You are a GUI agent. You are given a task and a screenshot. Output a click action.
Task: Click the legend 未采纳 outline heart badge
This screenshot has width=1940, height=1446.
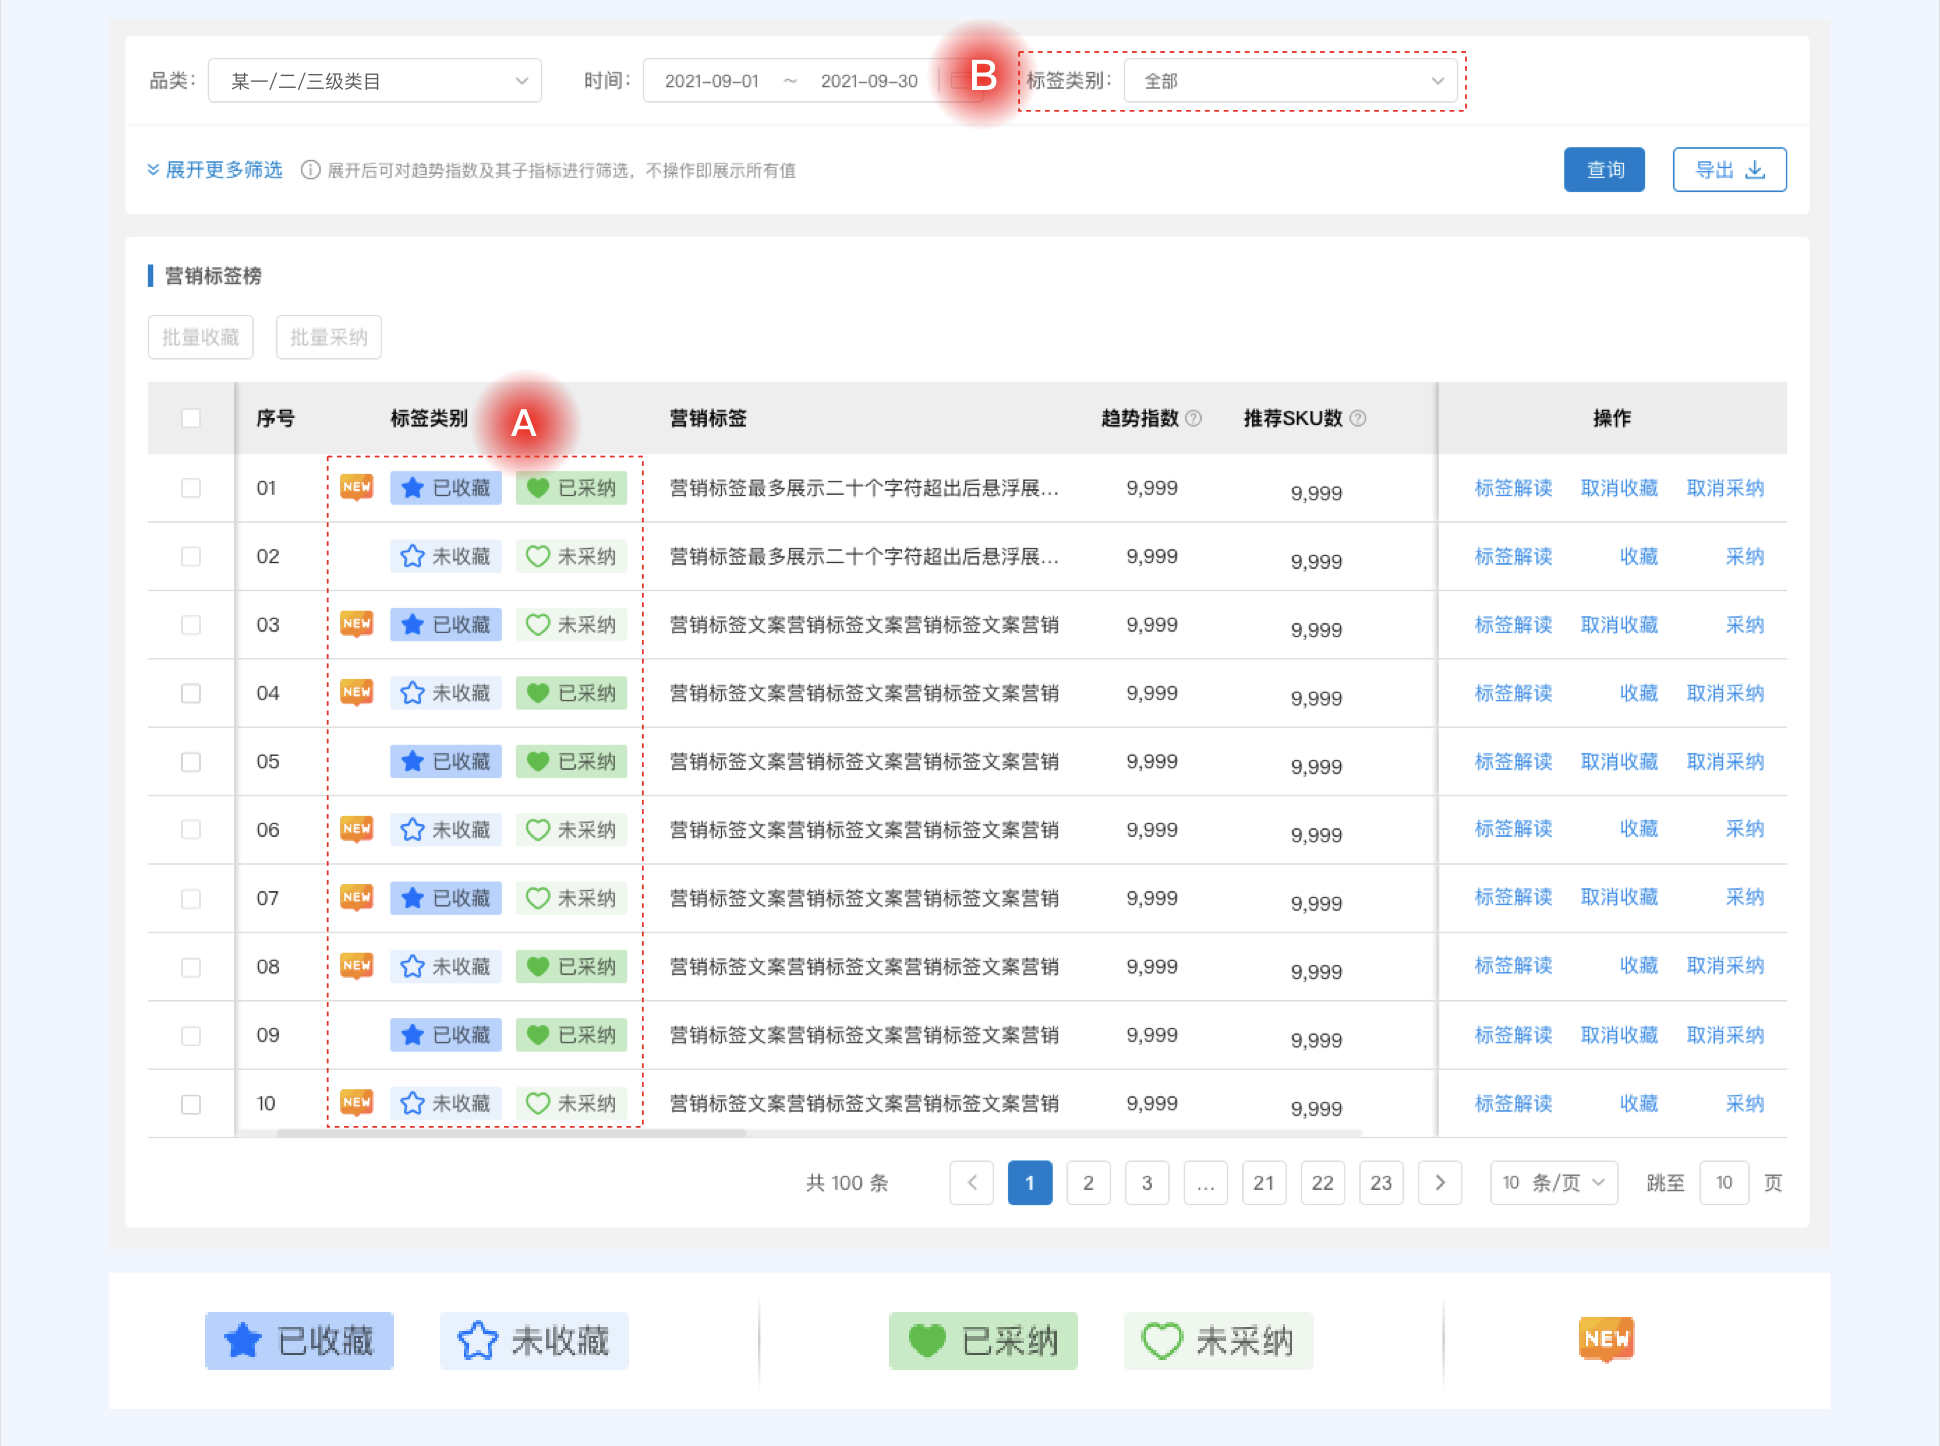(x=1218, y=1341)
